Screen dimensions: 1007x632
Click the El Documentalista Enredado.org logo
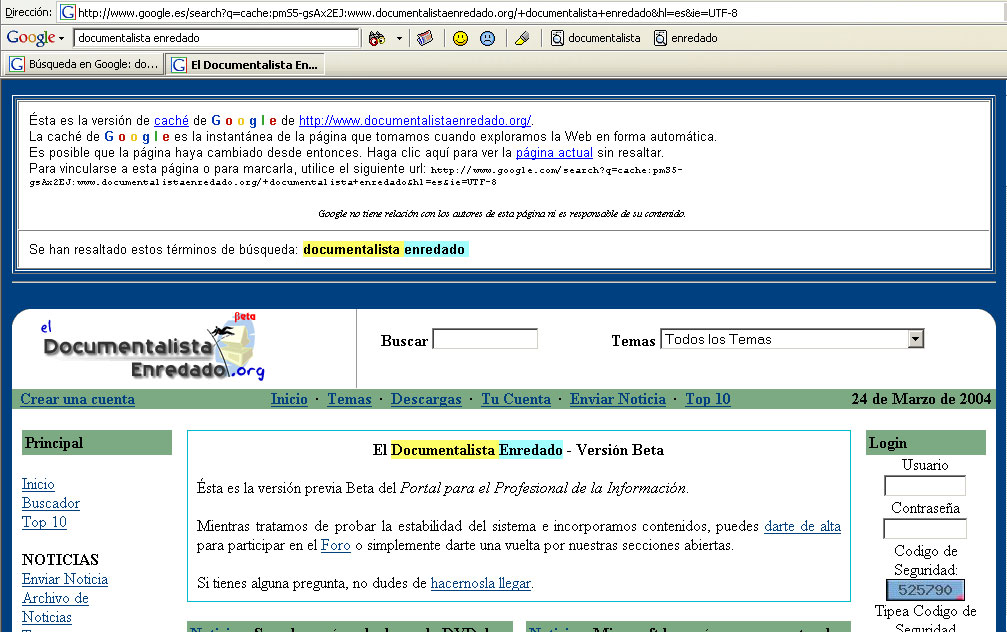click(153, 347)
